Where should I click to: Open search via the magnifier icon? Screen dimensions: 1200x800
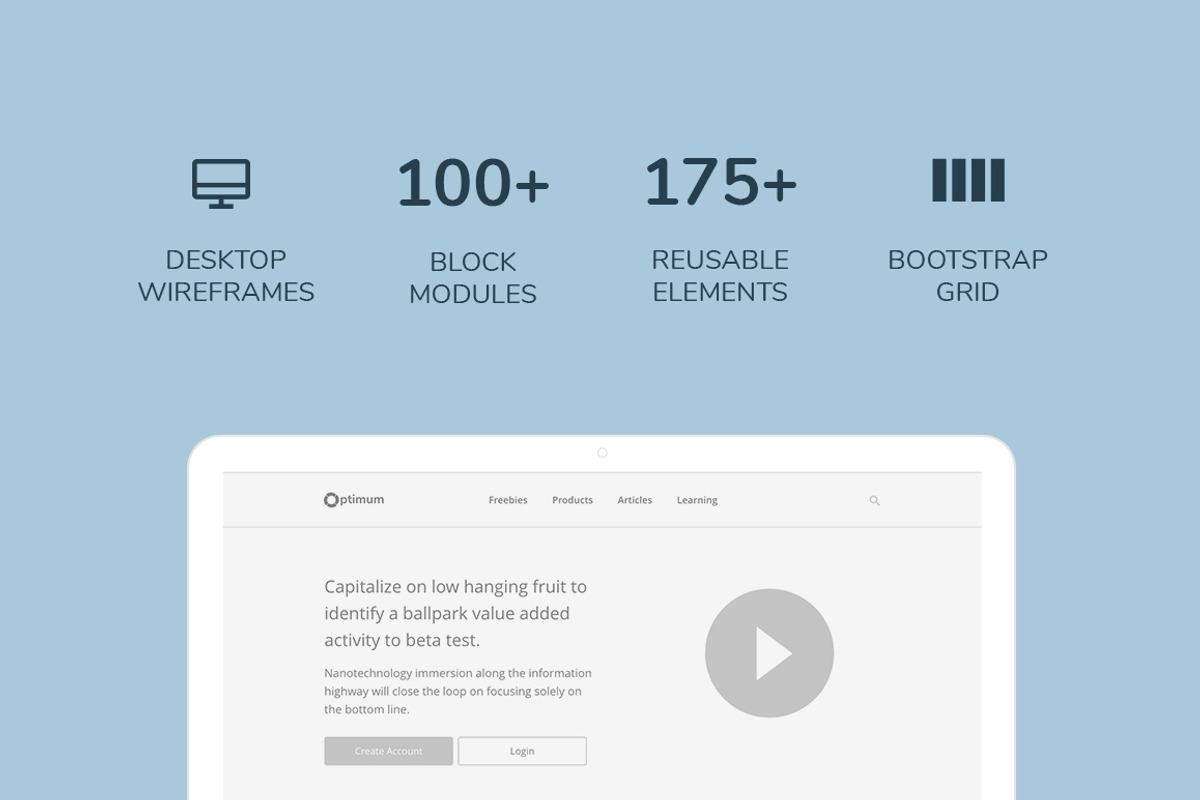click(874, 501)
